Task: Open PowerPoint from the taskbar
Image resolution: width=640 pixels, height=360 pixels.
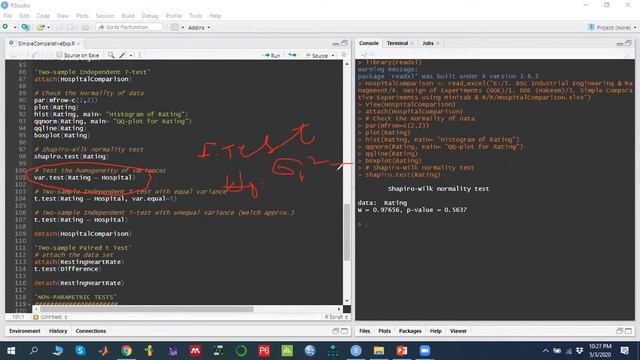Action: (402, 351)
